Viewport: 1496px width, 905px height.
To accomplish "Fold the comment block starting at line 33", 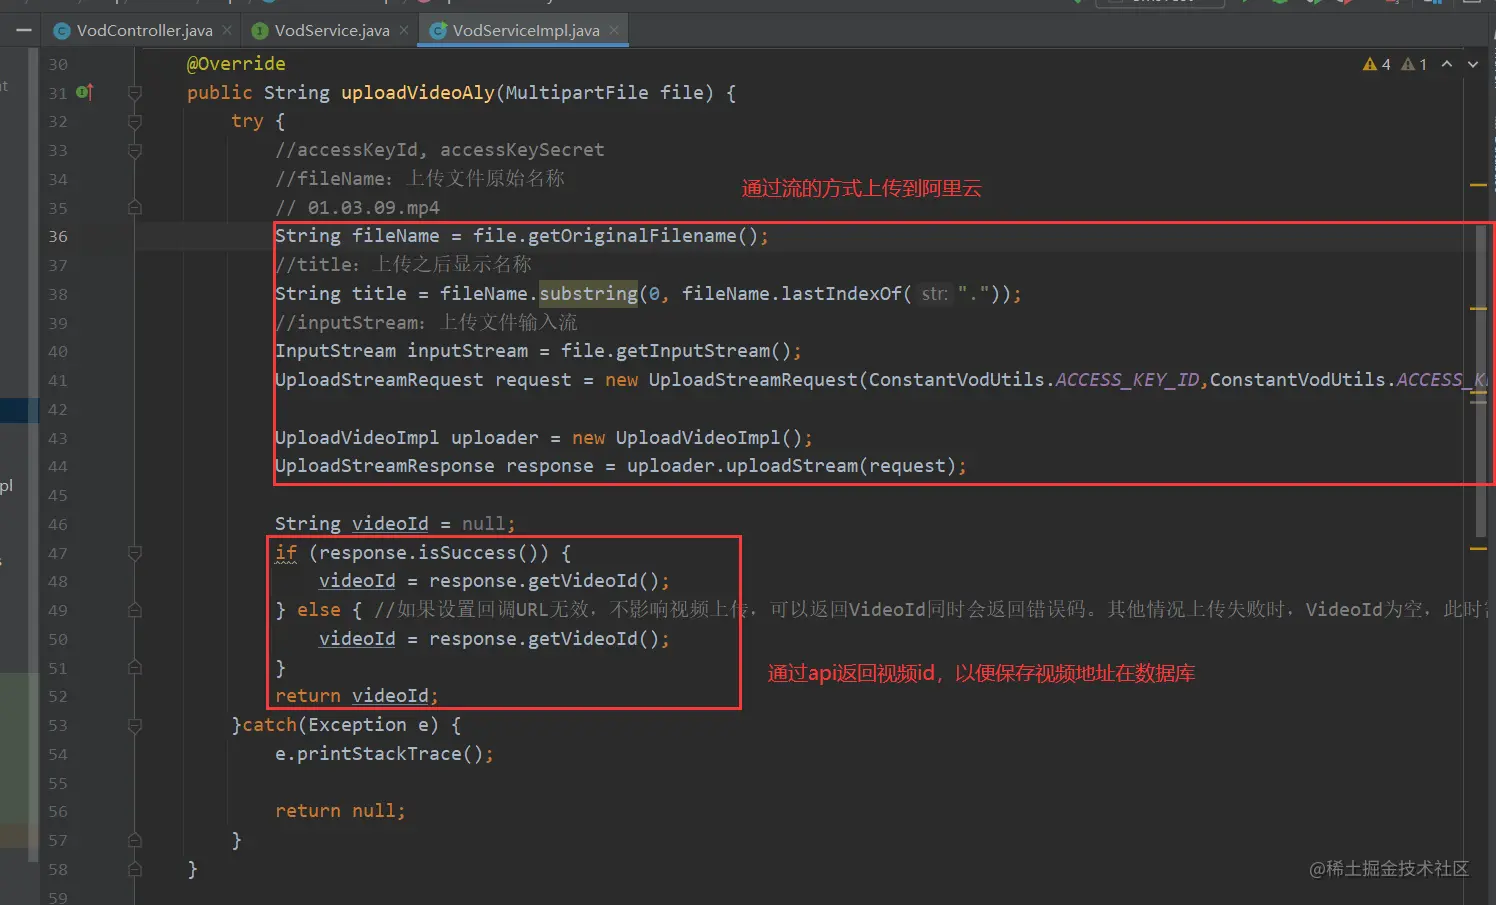I will 135,151.
